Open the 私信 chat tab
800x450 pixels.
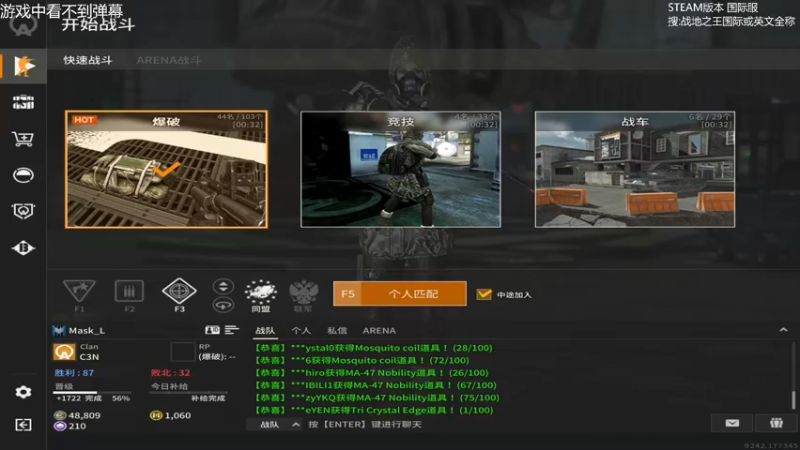[337, 331]
